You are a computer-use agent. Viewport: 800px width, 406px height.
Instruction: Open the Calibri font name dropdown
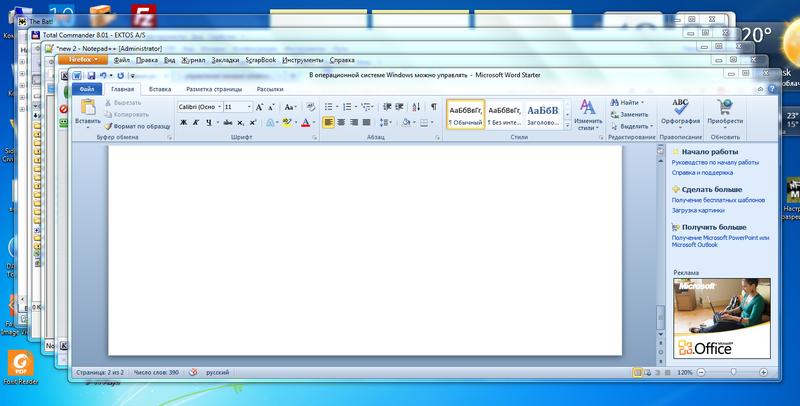(x=219, y=107)
